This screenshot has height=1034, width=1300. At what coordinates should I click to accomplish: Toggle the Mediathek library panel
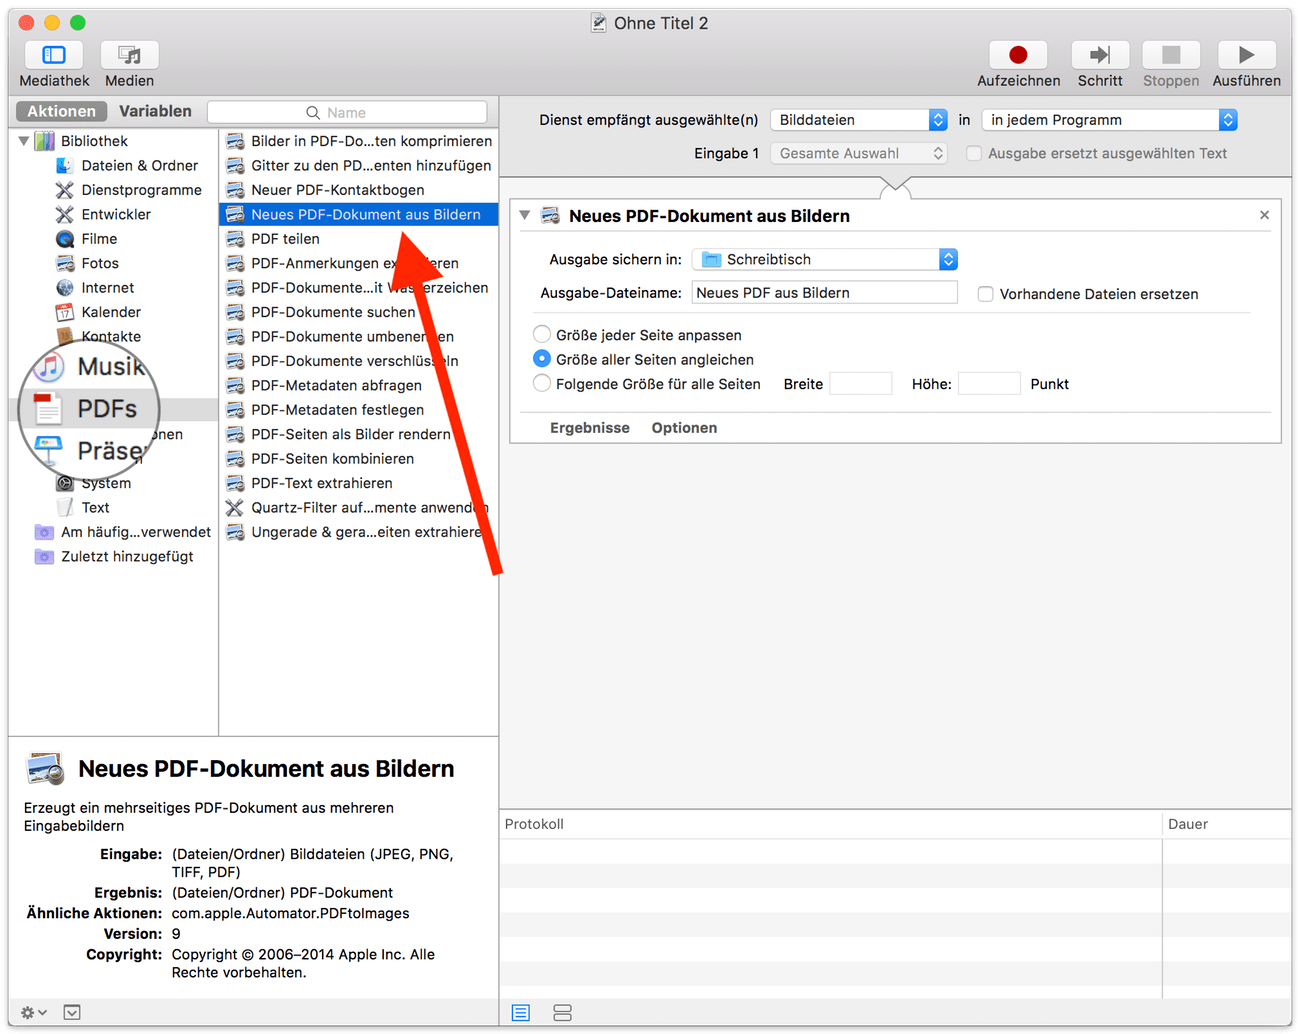coord(54,55)
